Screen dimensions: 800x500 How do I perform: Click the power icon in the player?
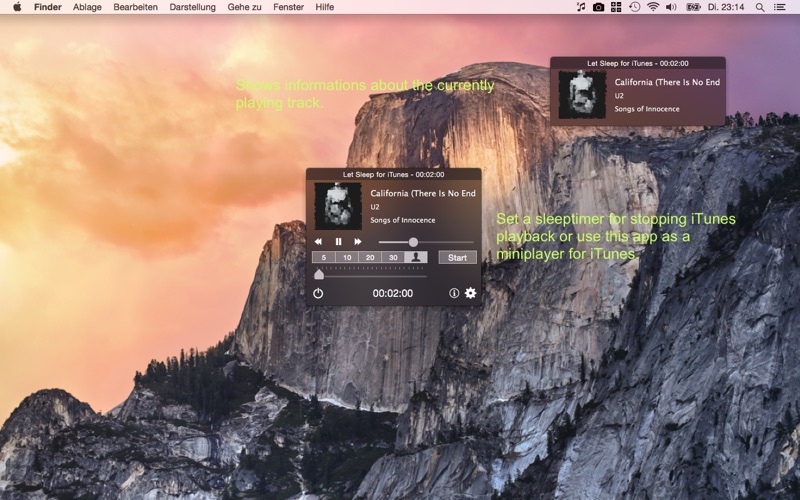(x=318, y=293)
